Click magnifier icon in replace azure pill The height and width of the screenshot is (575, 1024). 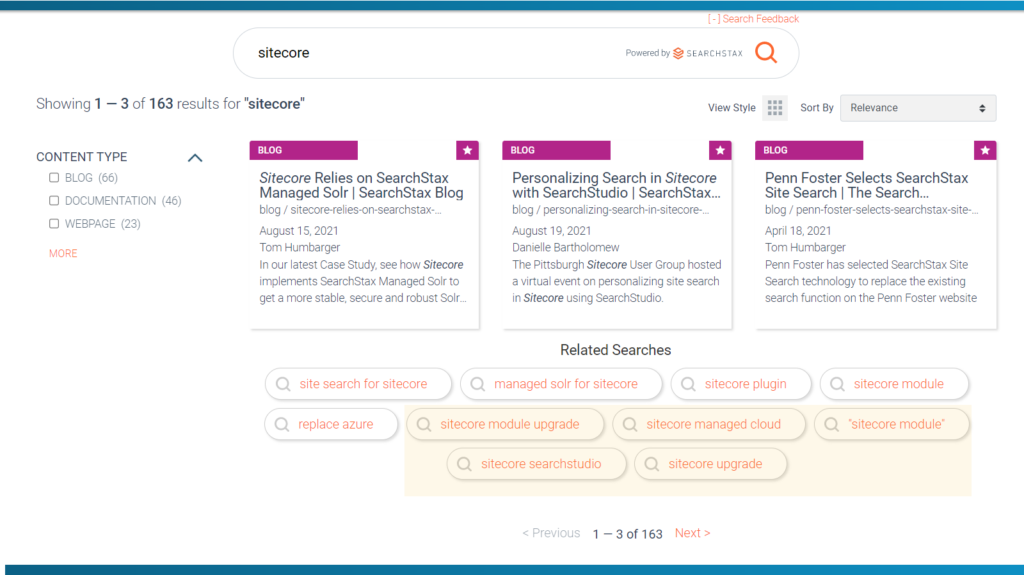[281, 425]
